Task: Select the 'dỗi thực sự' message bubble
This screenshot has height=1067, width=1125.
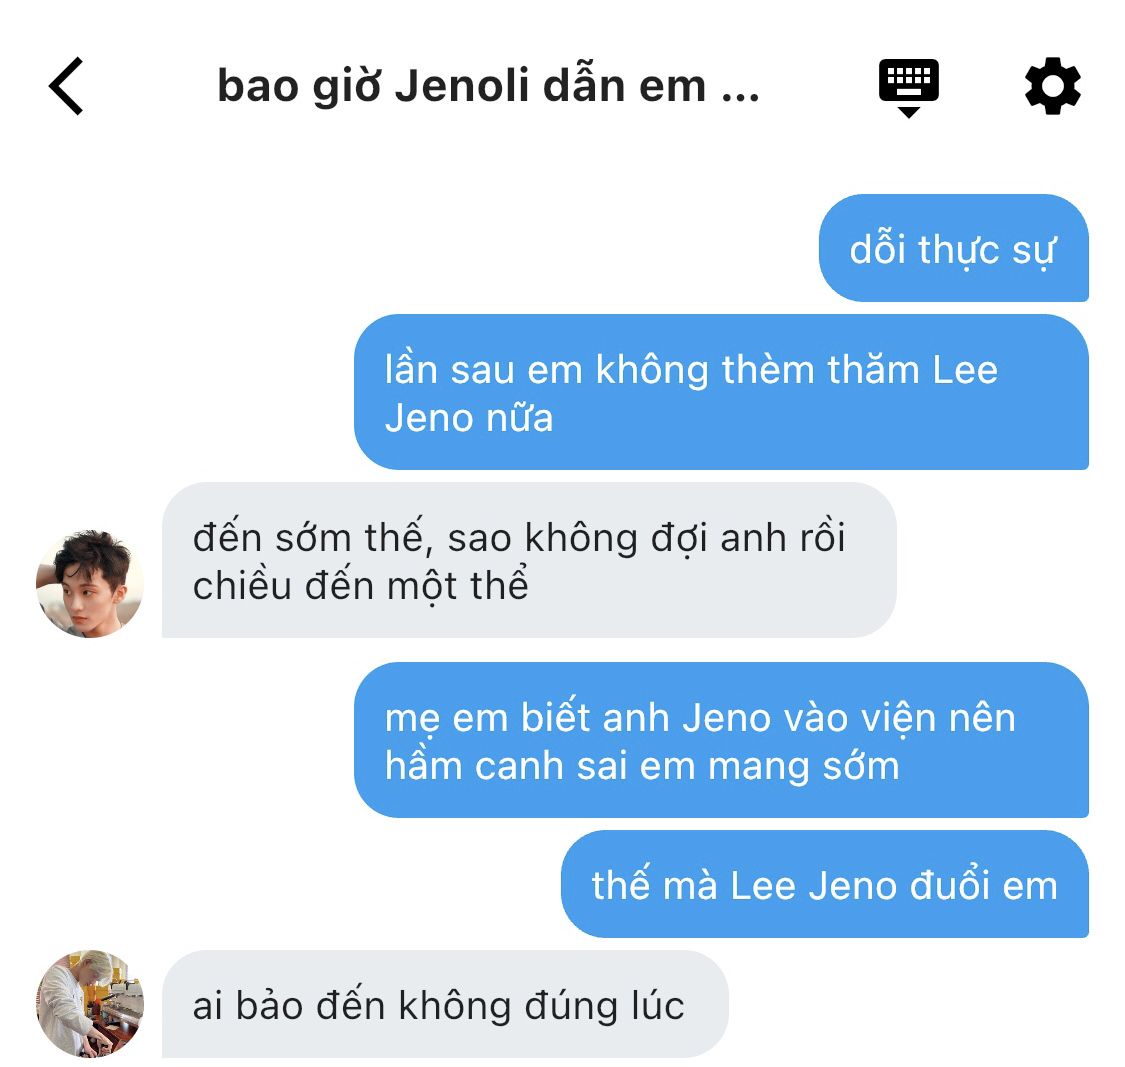Action: 954,248
